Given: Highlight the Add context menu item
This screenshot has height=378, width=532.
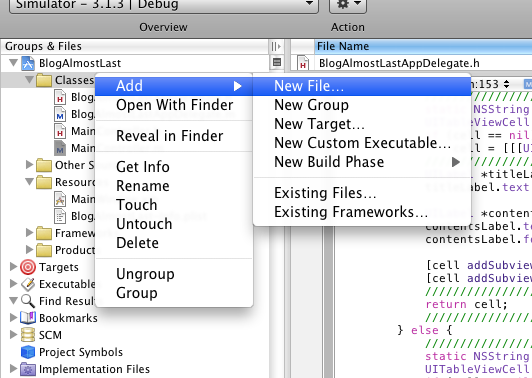Looking at the screenshot, I should (174, 86).
